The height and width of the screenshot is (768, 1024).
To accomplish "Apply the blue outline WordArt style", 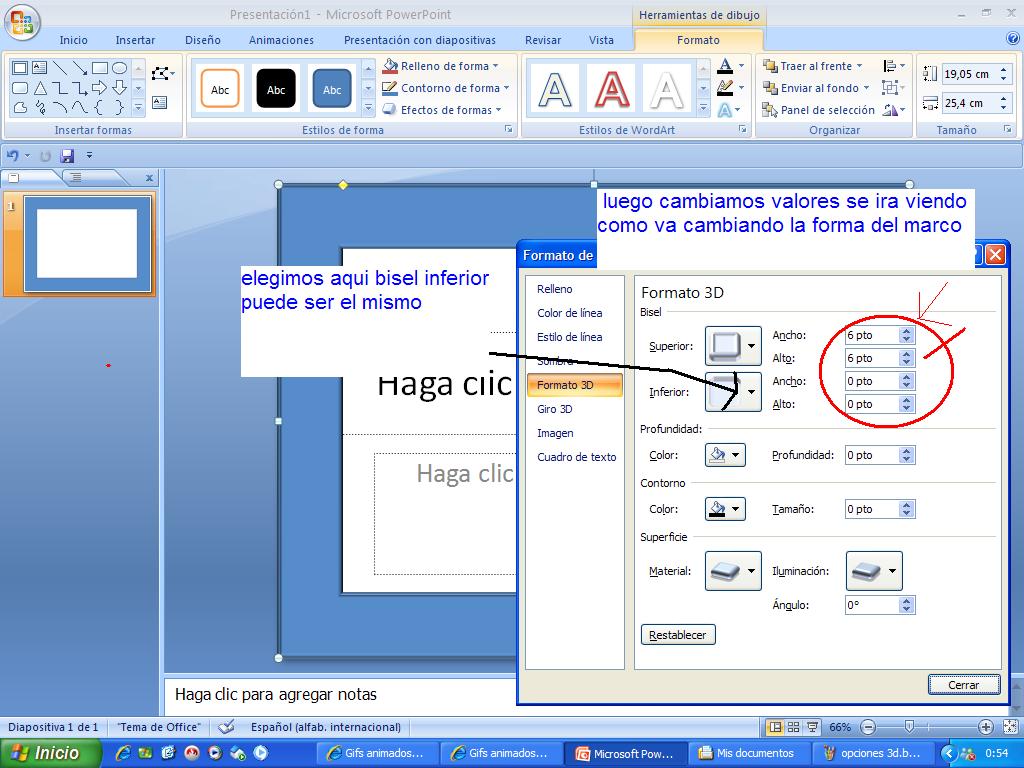I will (x=554, y=89).
